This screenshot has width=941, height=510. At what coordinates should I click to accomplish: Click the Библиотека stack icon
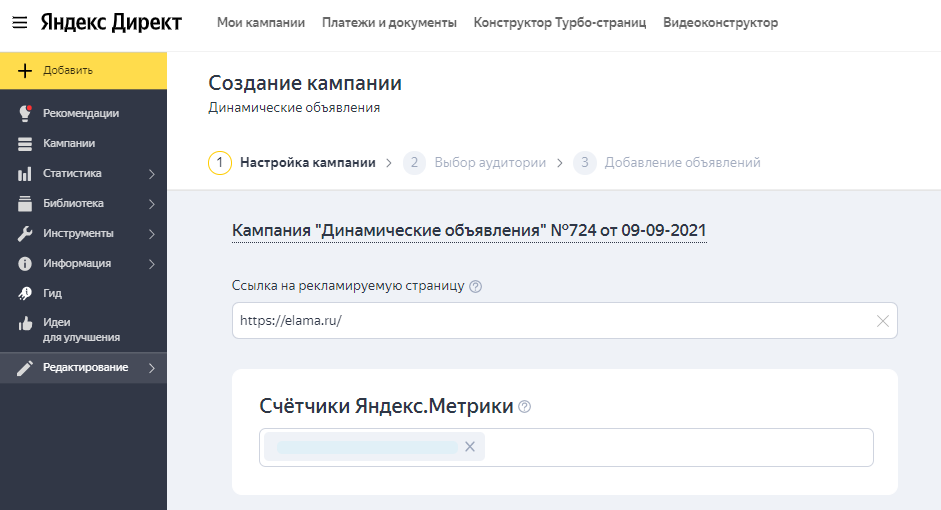[25, 203]
